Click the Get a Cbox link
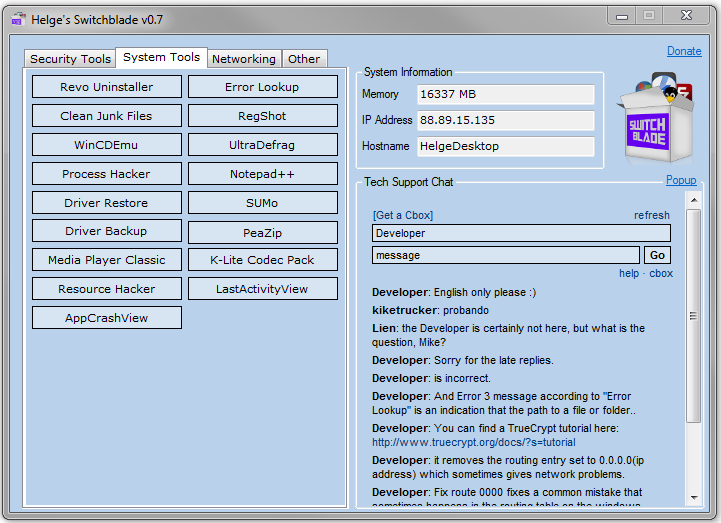 pos(403,215)
